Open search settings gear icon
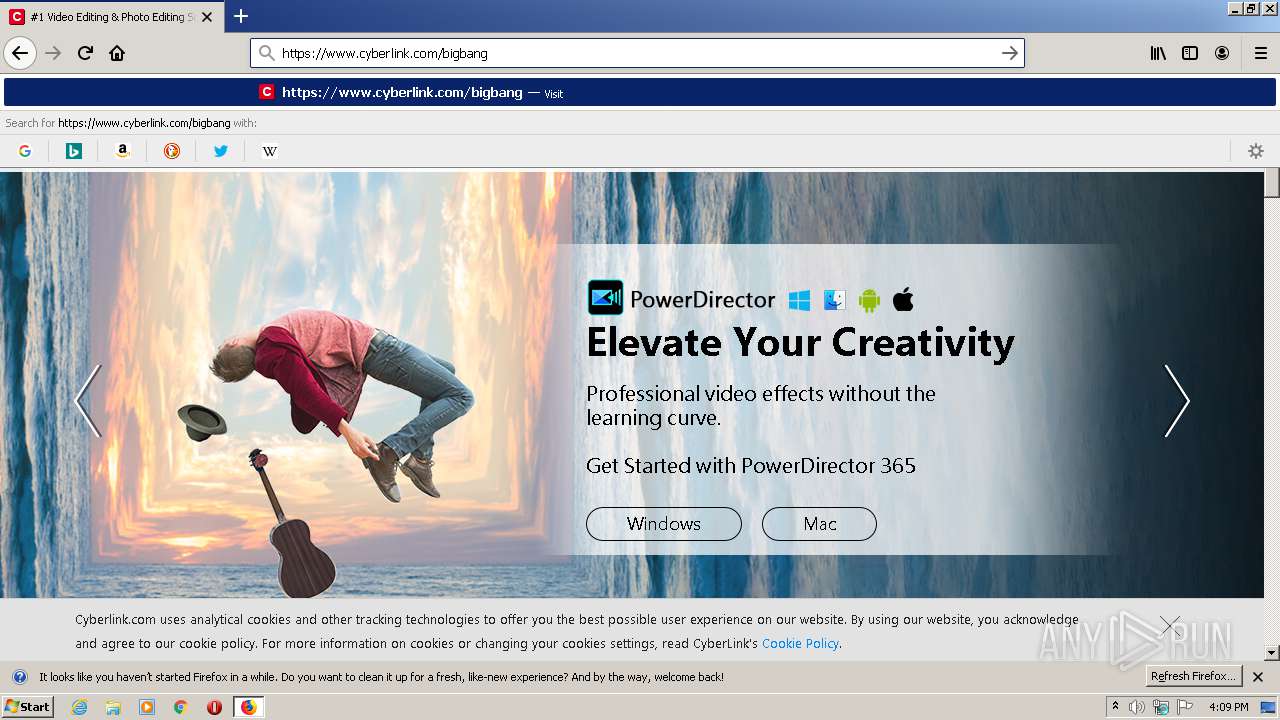Viewport: 1280px width, 720px height. 1256,151
